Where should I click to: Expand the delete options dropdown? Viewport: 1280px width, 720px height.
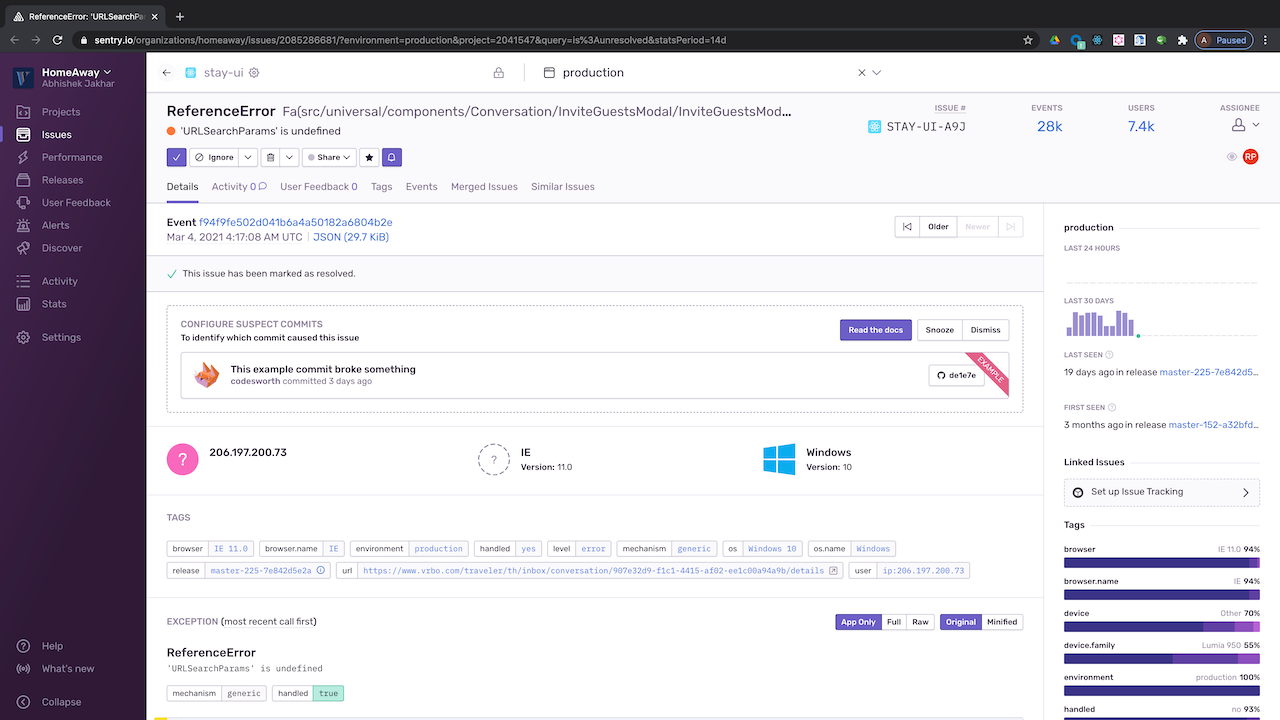[x=289, y=157]
